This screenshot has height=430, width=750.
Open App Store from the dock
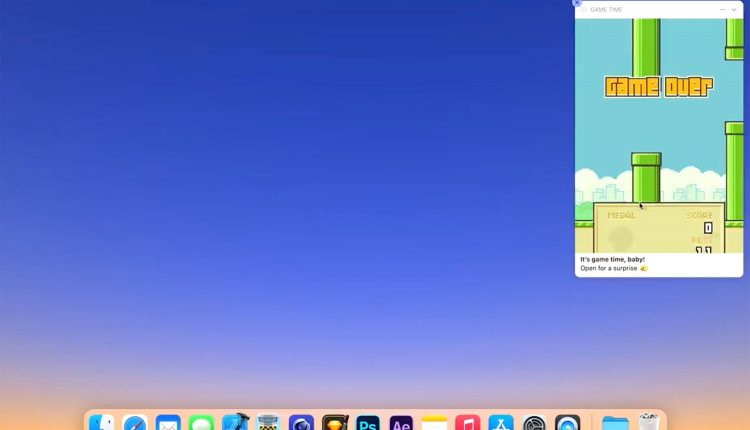click(500, 423)
